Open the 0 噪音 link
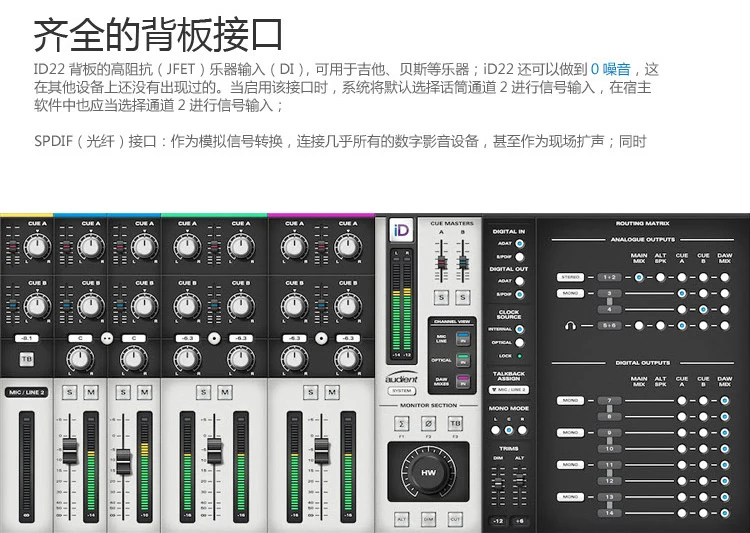This screenshot has width=750, height=533. click(611, 69)
